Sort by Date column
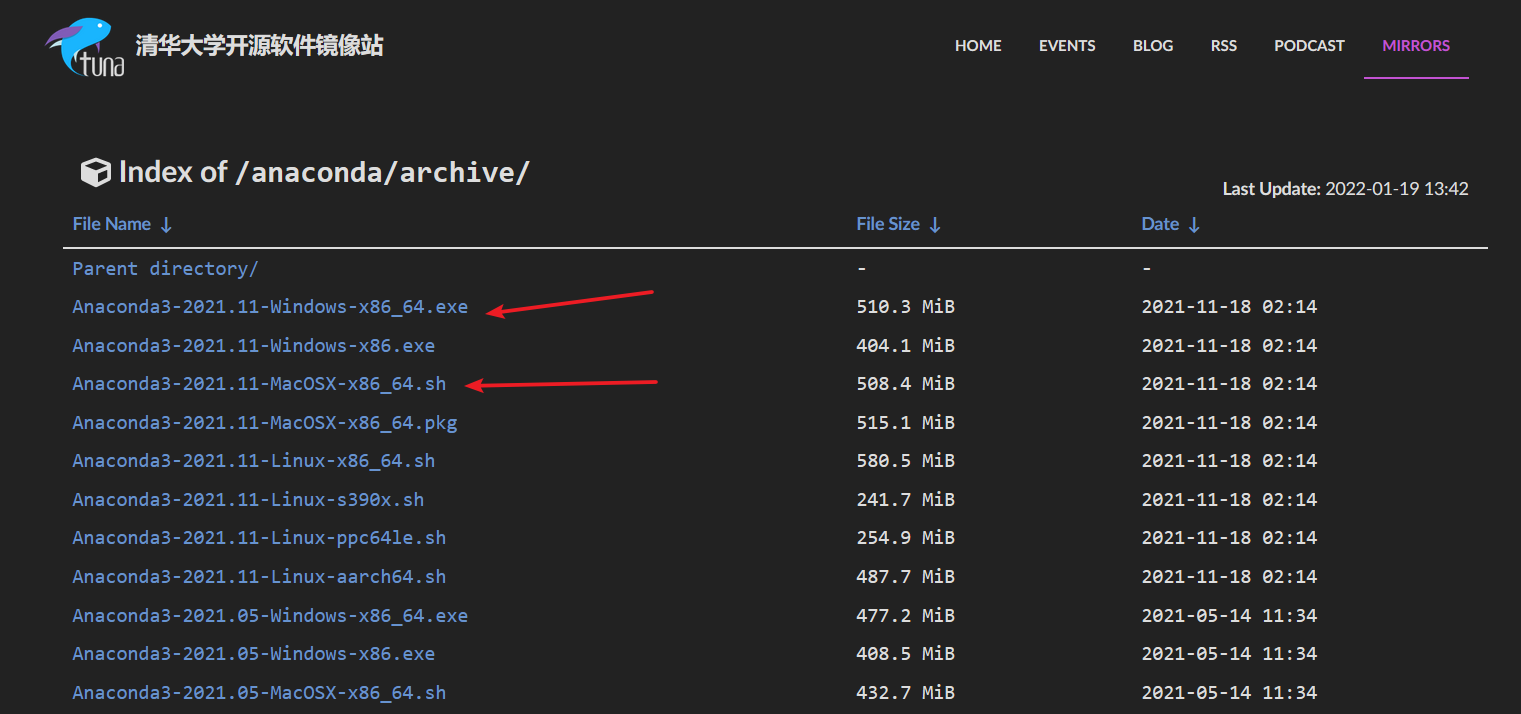The image size is (1521, 714). [x=1170, y=224]
